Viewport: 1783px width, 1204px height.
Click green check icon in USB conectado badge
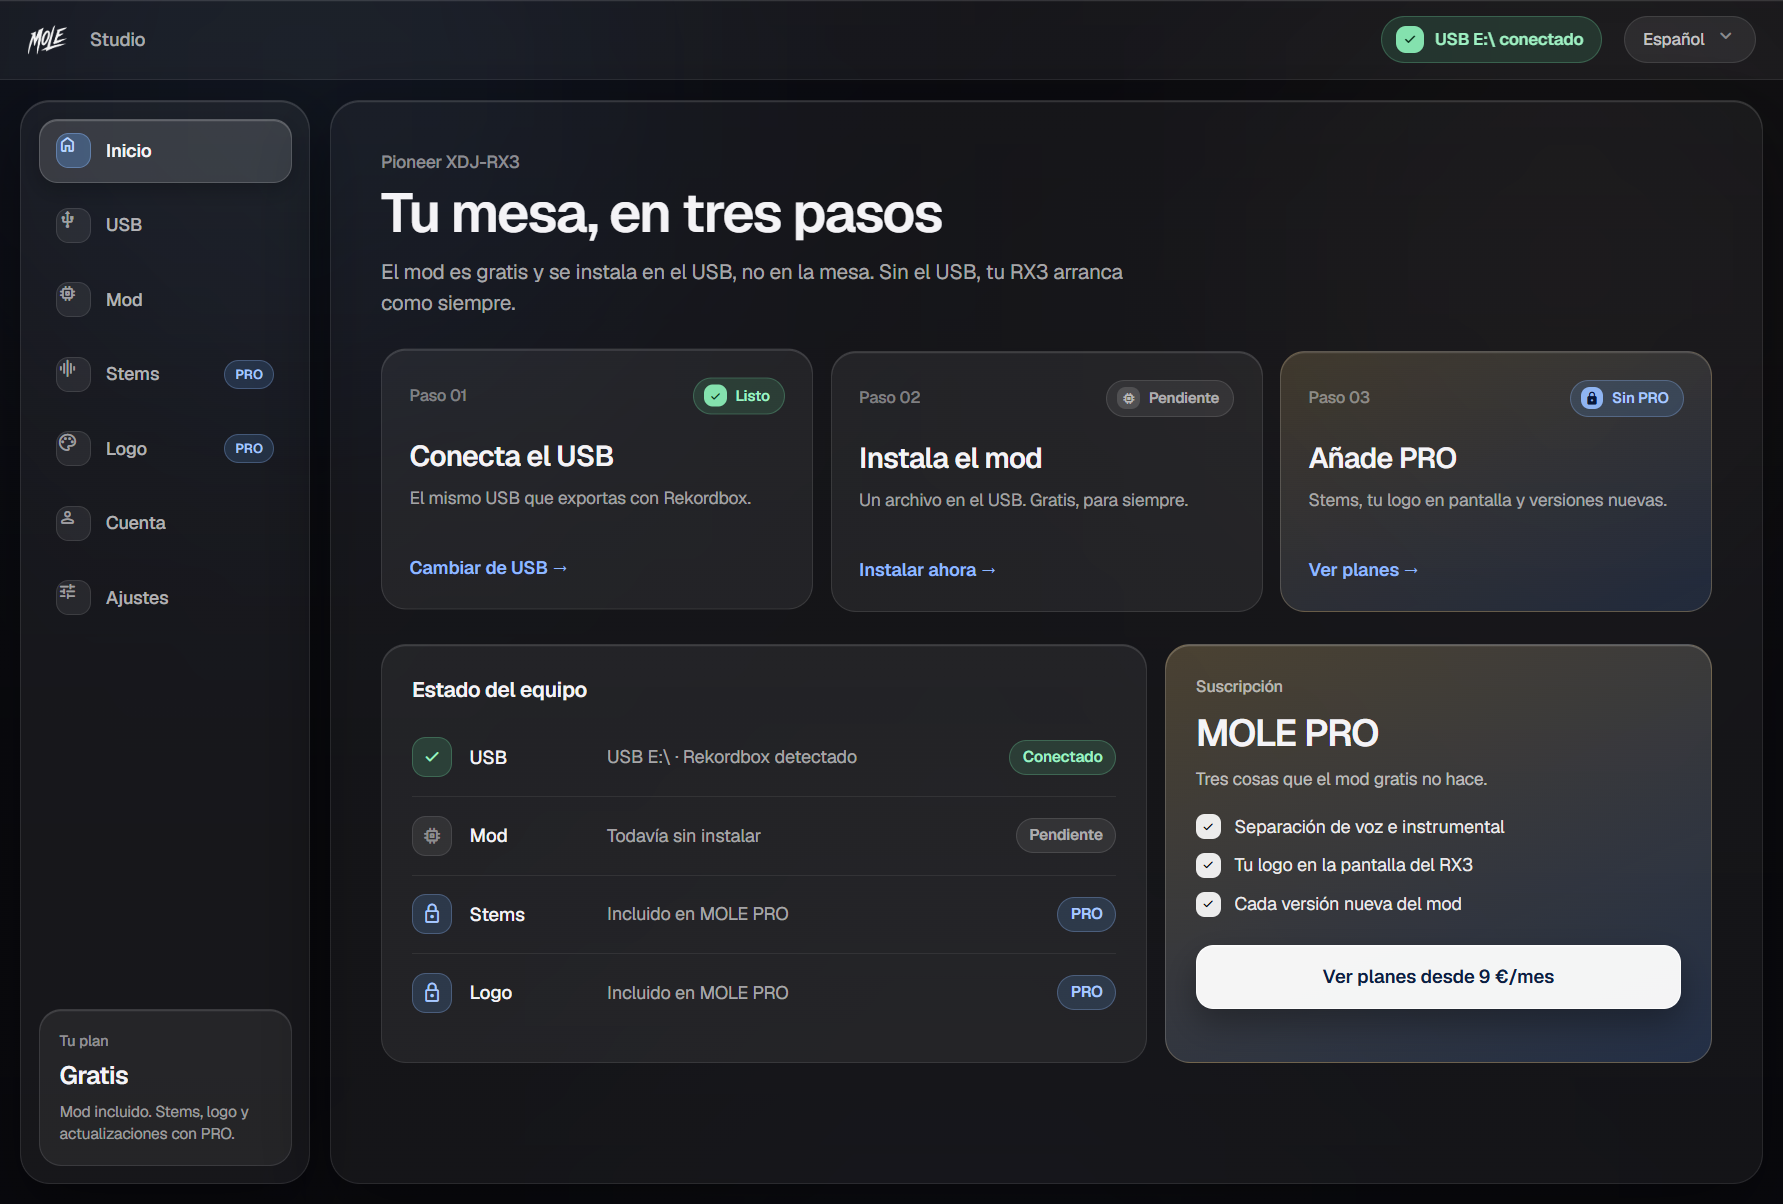pyautogui.click(x=1410, y=40)
